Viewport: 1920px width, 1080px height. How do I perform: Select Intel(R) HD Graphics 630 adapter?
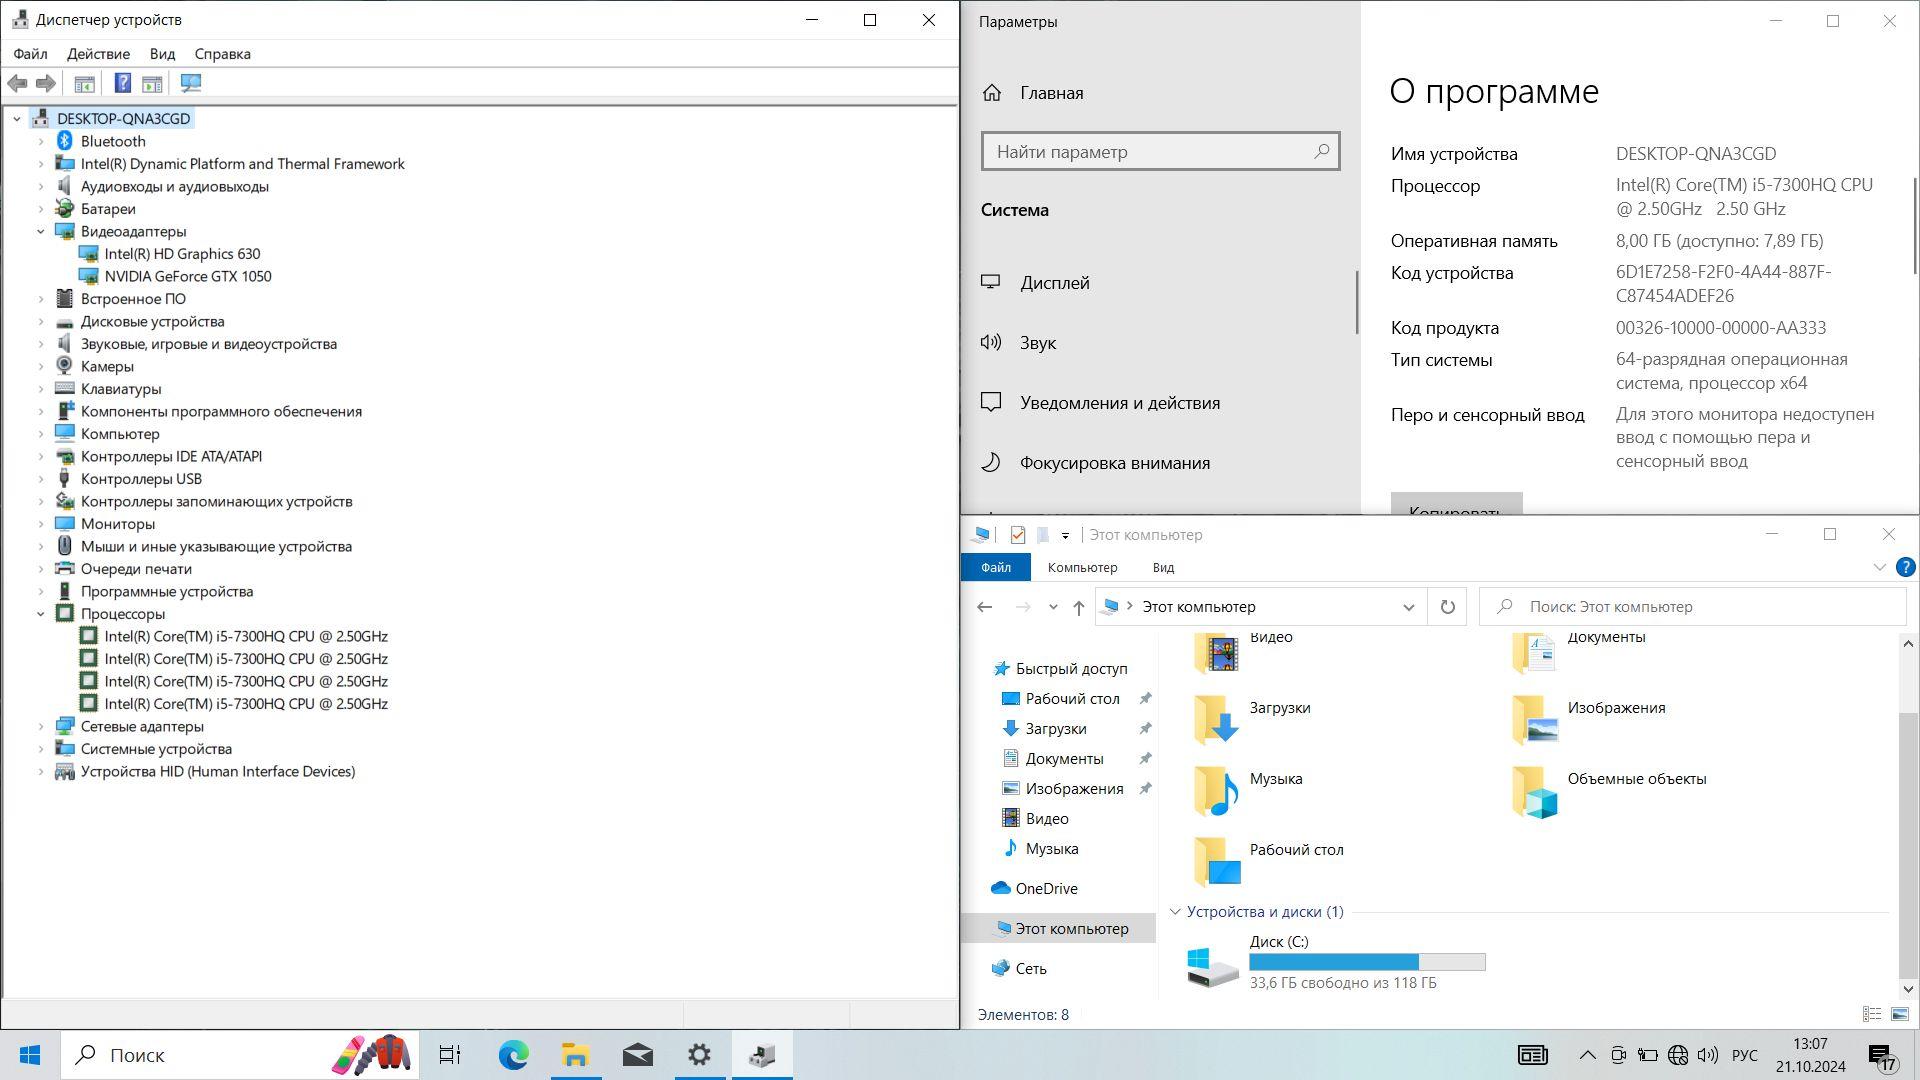click(182, 254)
